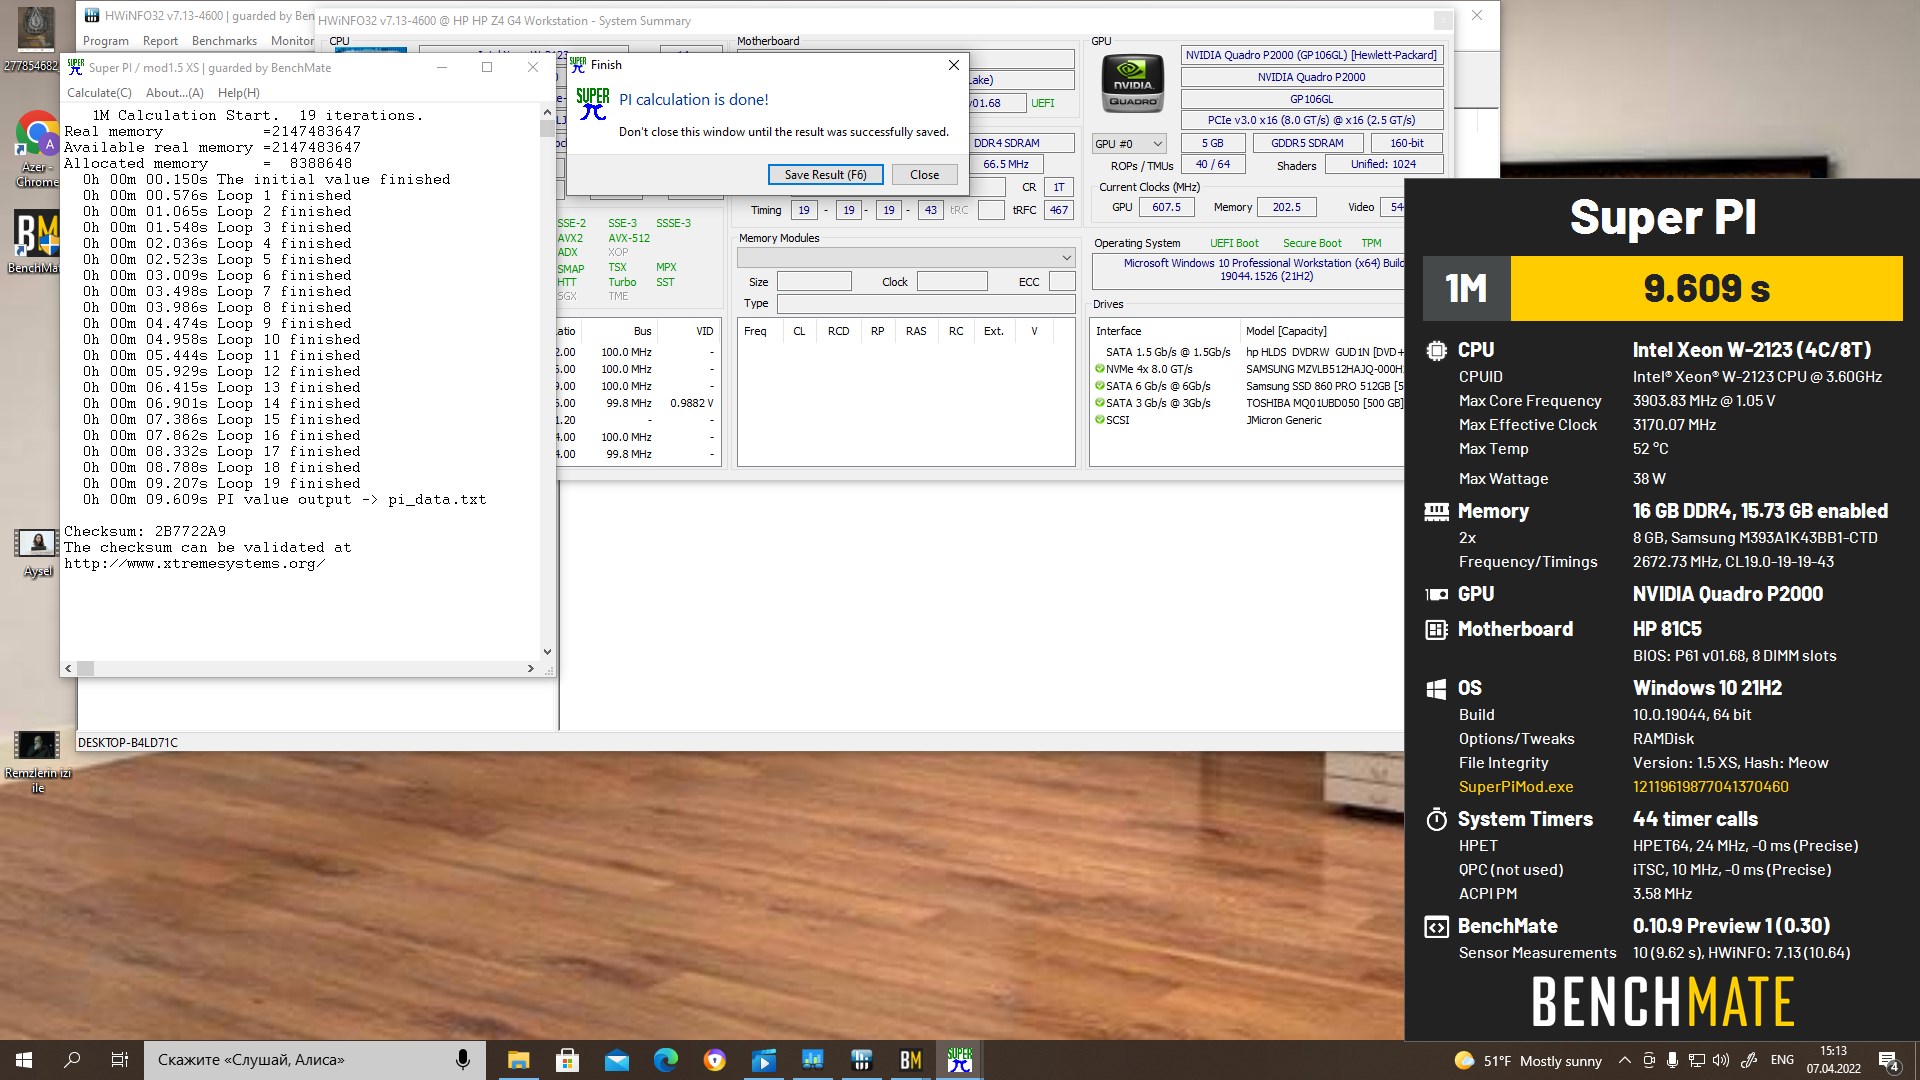Click the NVIDIA Quadro GPU logo
1920x1080 pixels.
click(1132, 84)
